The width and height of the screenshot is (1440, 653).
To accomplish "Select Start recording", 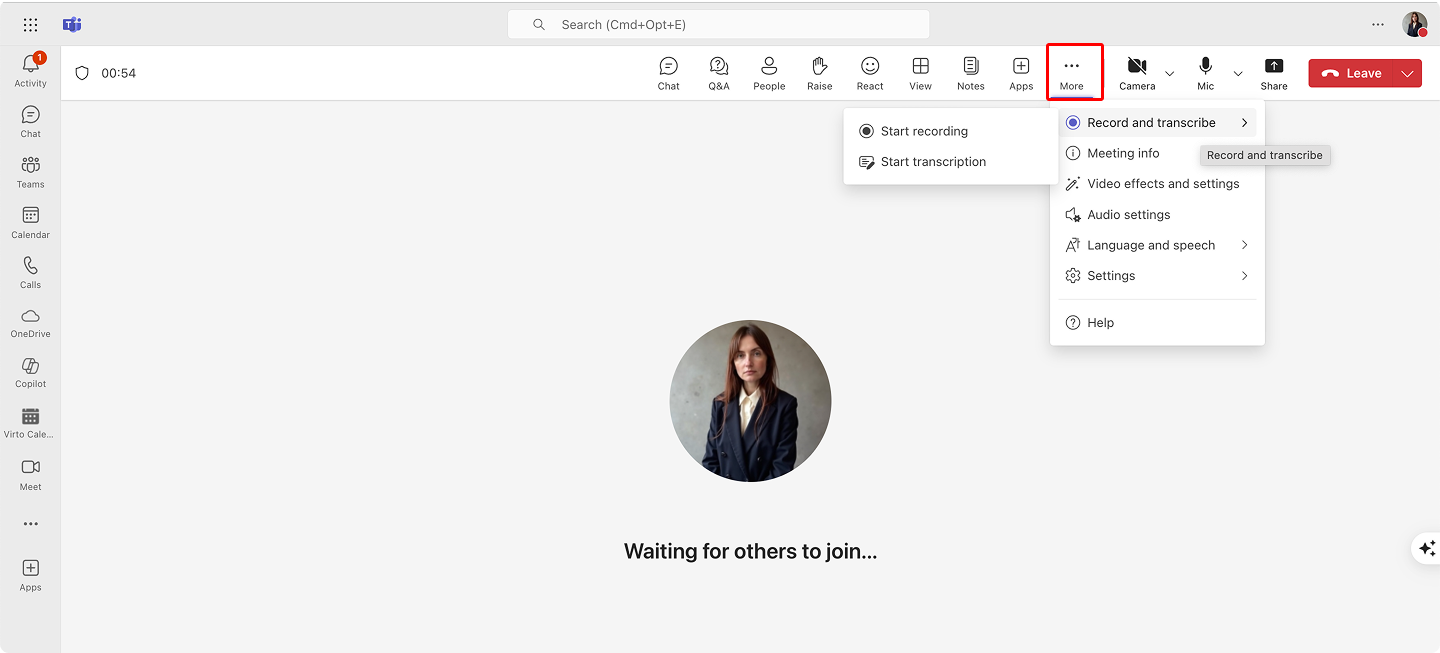I will [924, 131].
